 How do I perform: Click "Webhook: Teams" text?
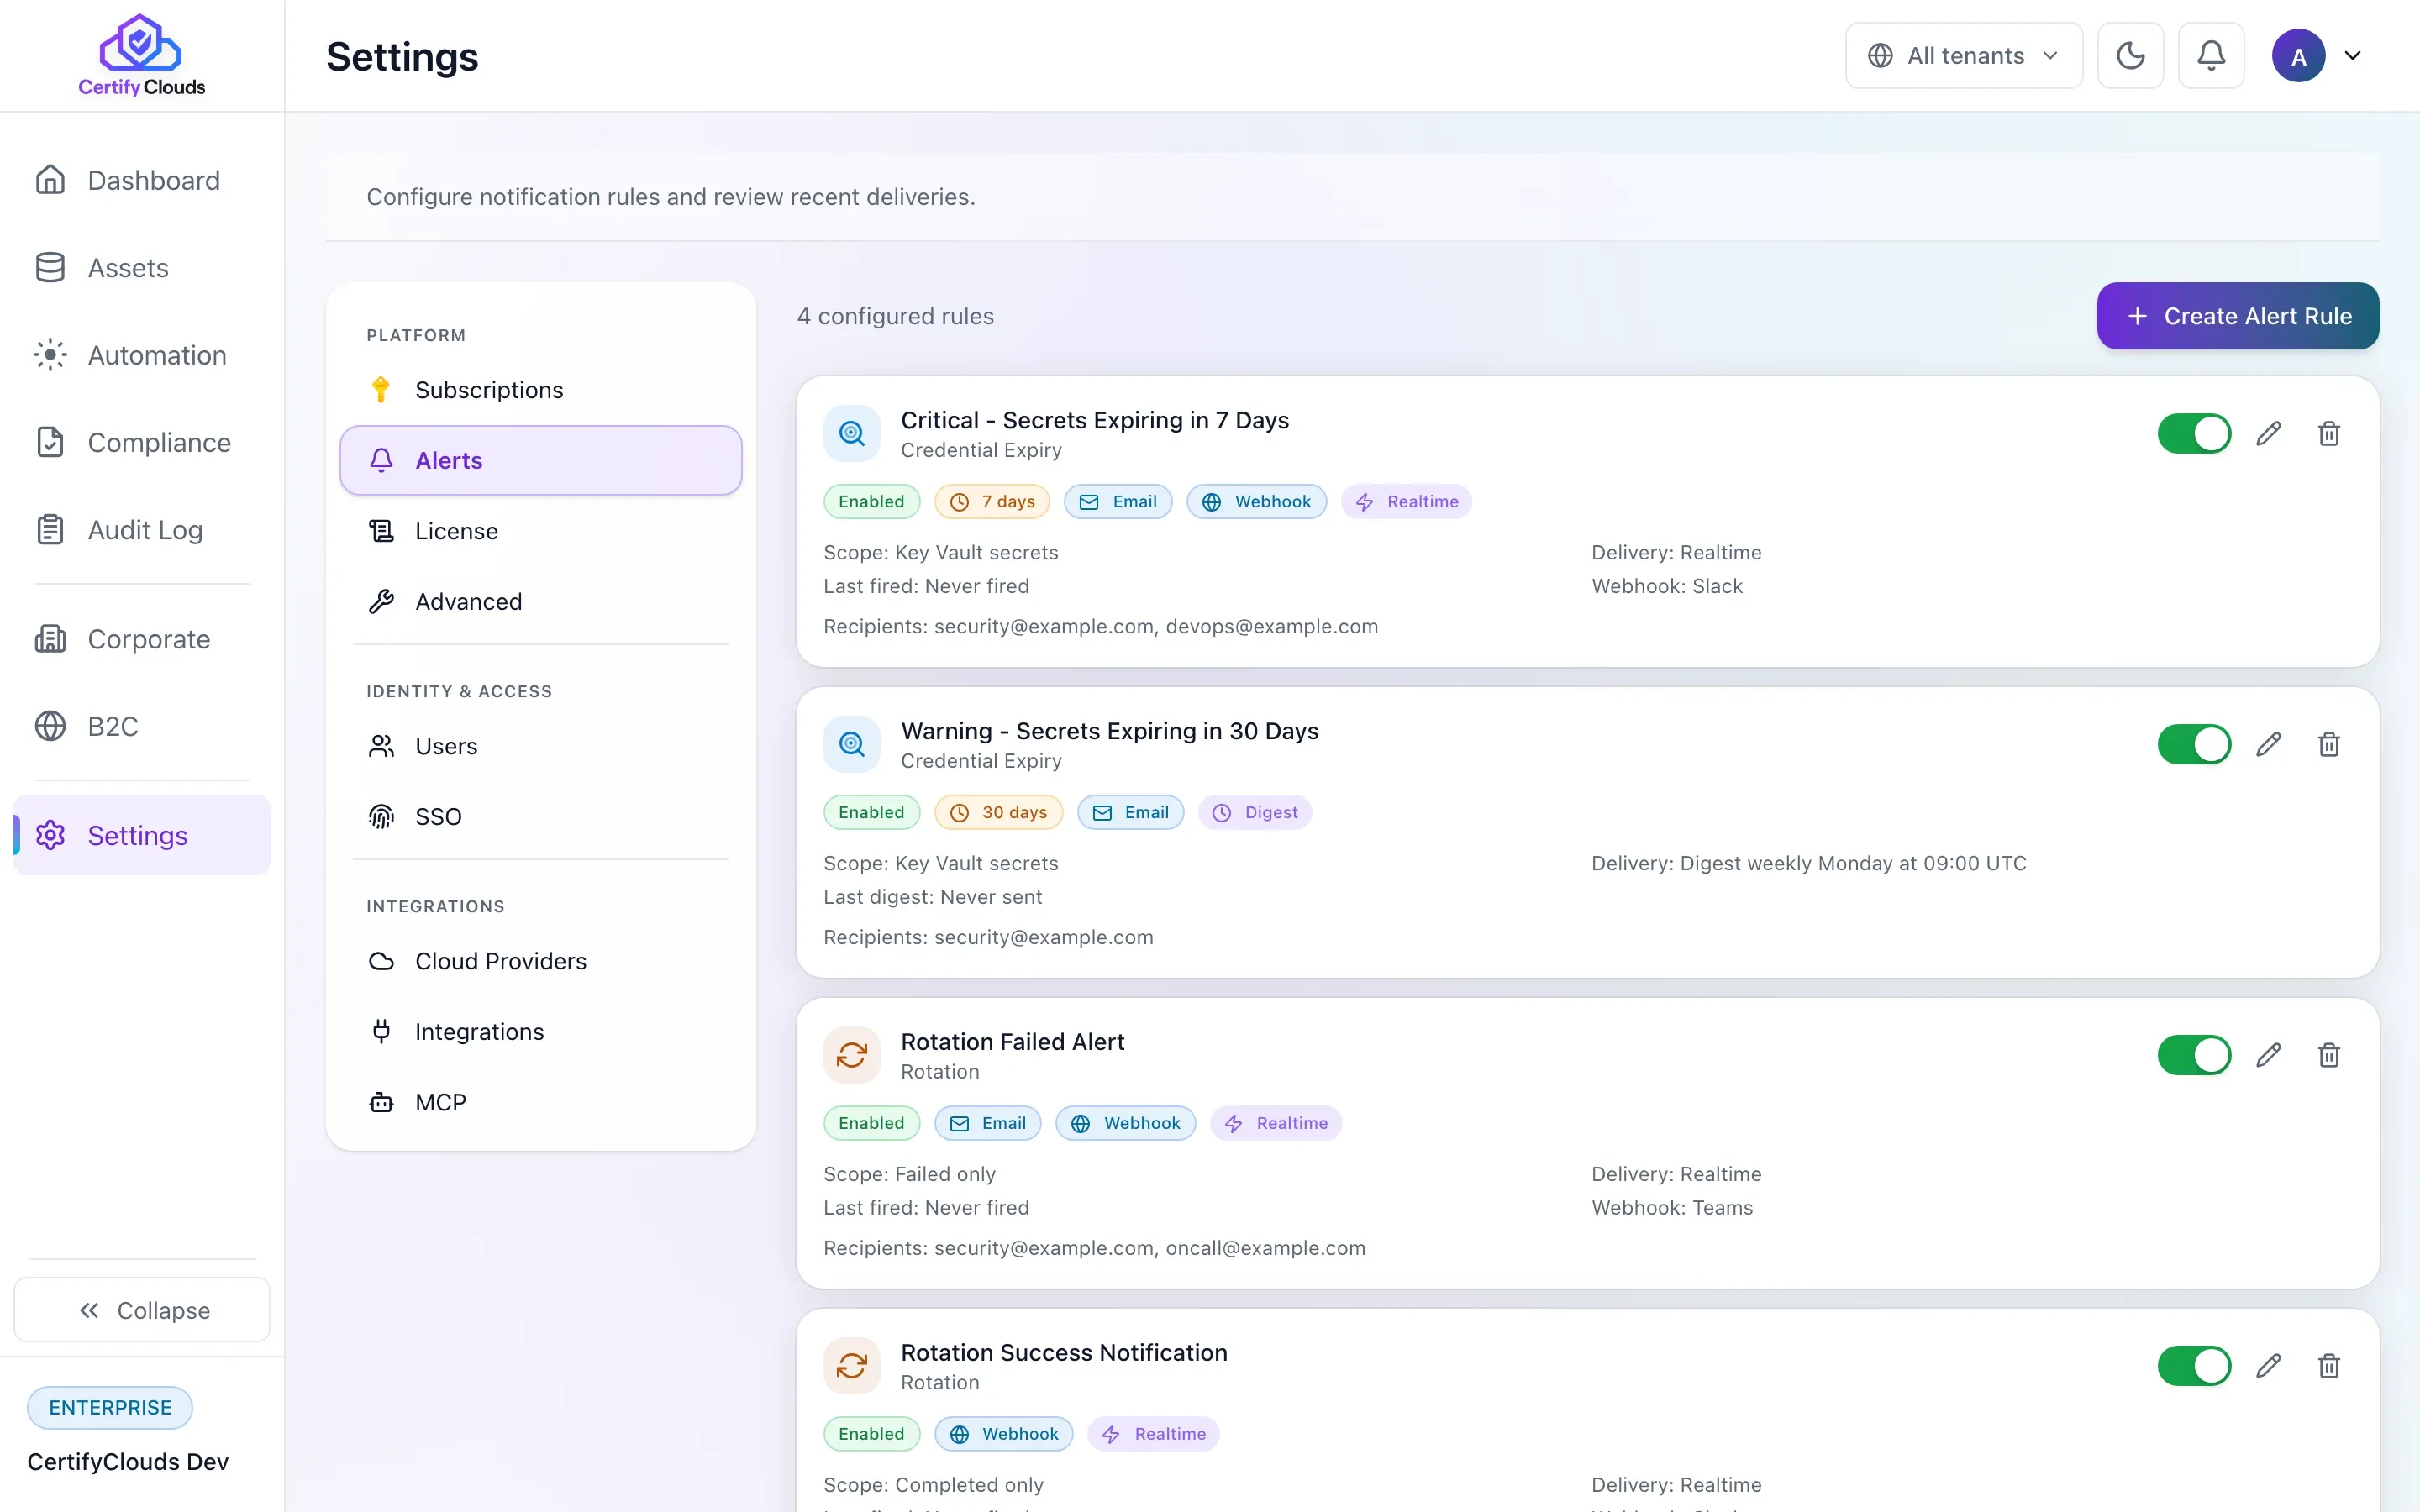pos(1672,1208)
